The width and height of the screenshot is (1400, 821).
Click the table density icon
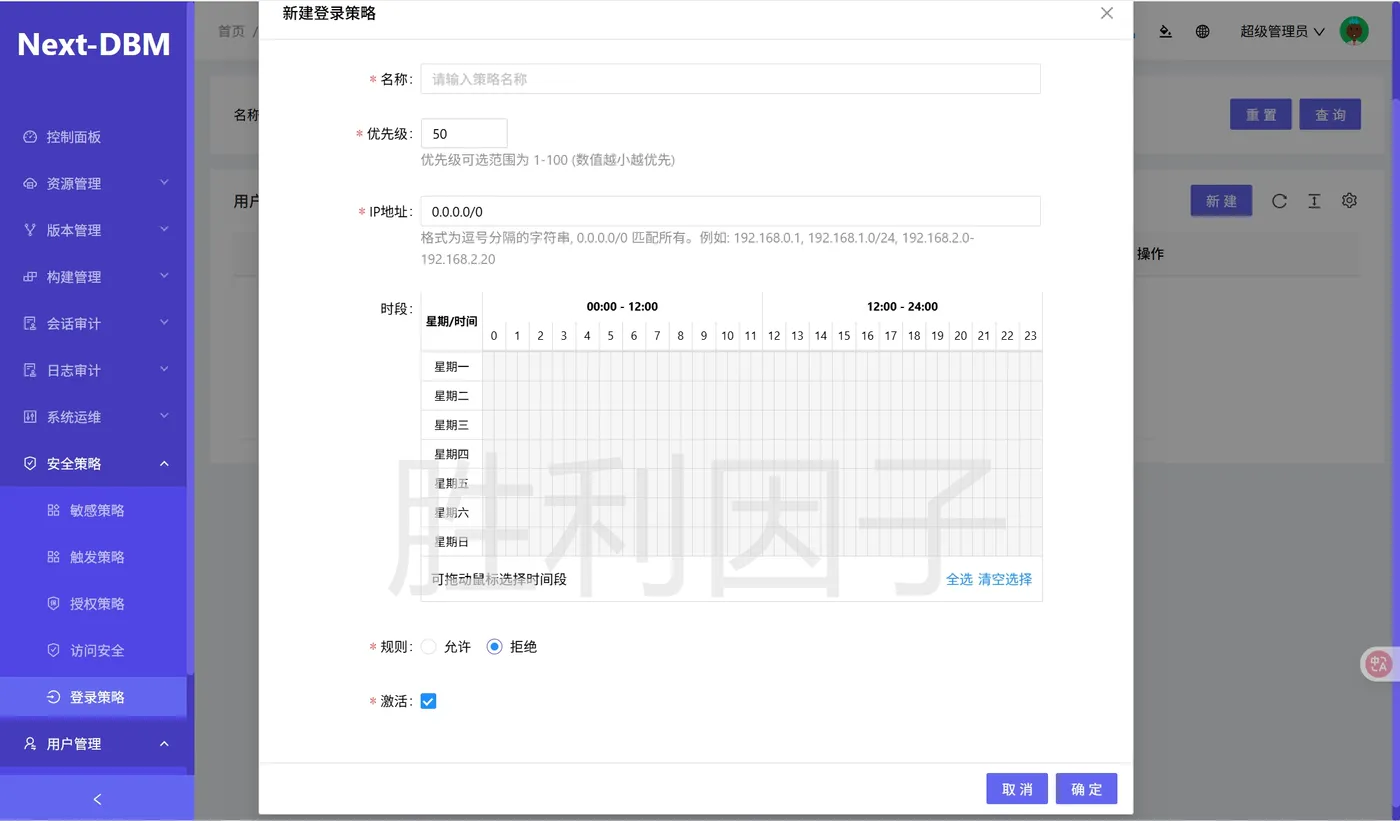pyautogui.click(x=1314, y=201)
